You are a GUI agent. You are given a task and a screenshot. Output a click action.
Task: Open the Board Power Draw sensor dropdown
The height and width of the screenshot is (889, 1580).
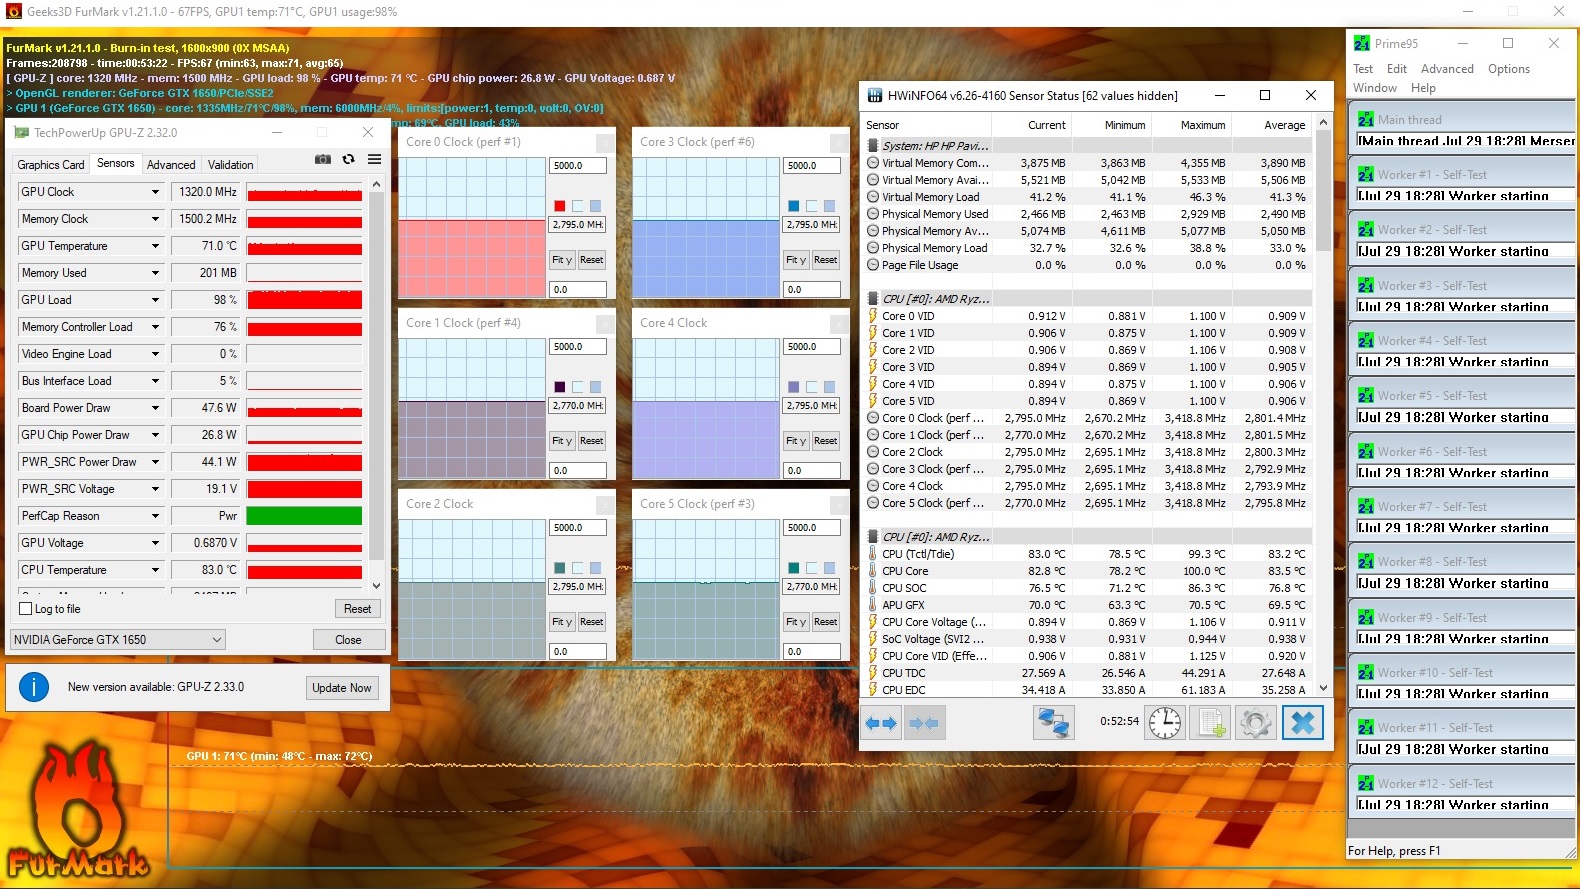(155, 408)
